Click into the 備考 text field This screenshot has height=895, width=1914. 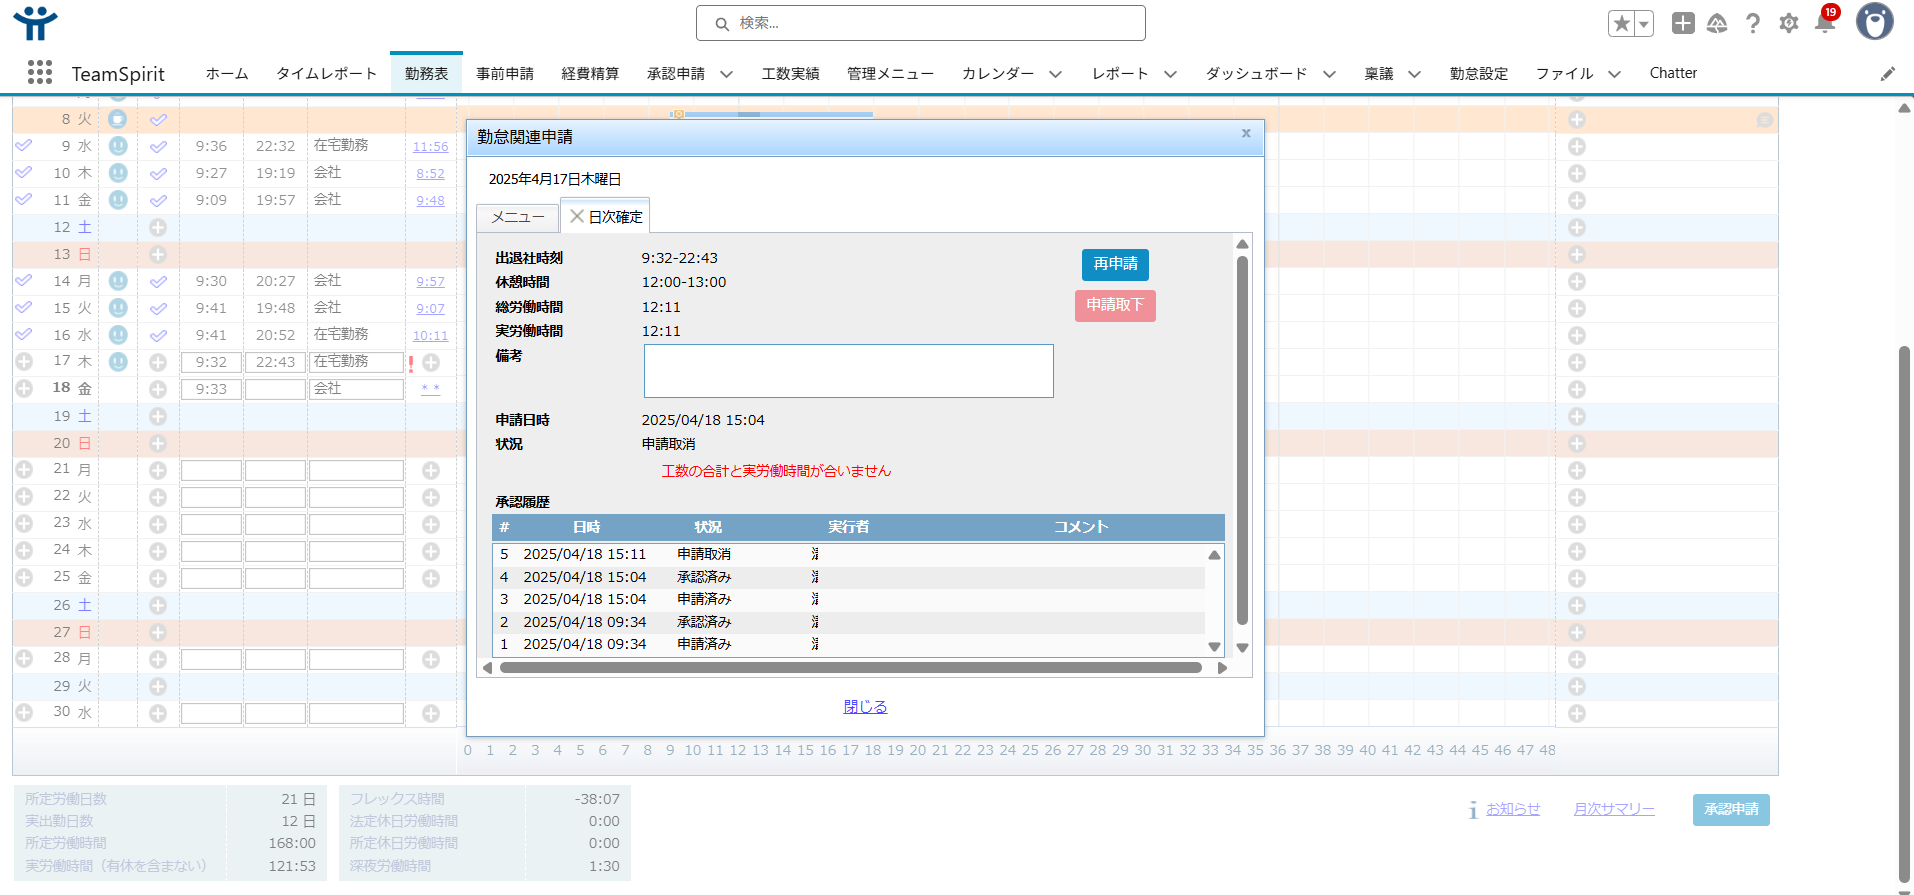848,371
